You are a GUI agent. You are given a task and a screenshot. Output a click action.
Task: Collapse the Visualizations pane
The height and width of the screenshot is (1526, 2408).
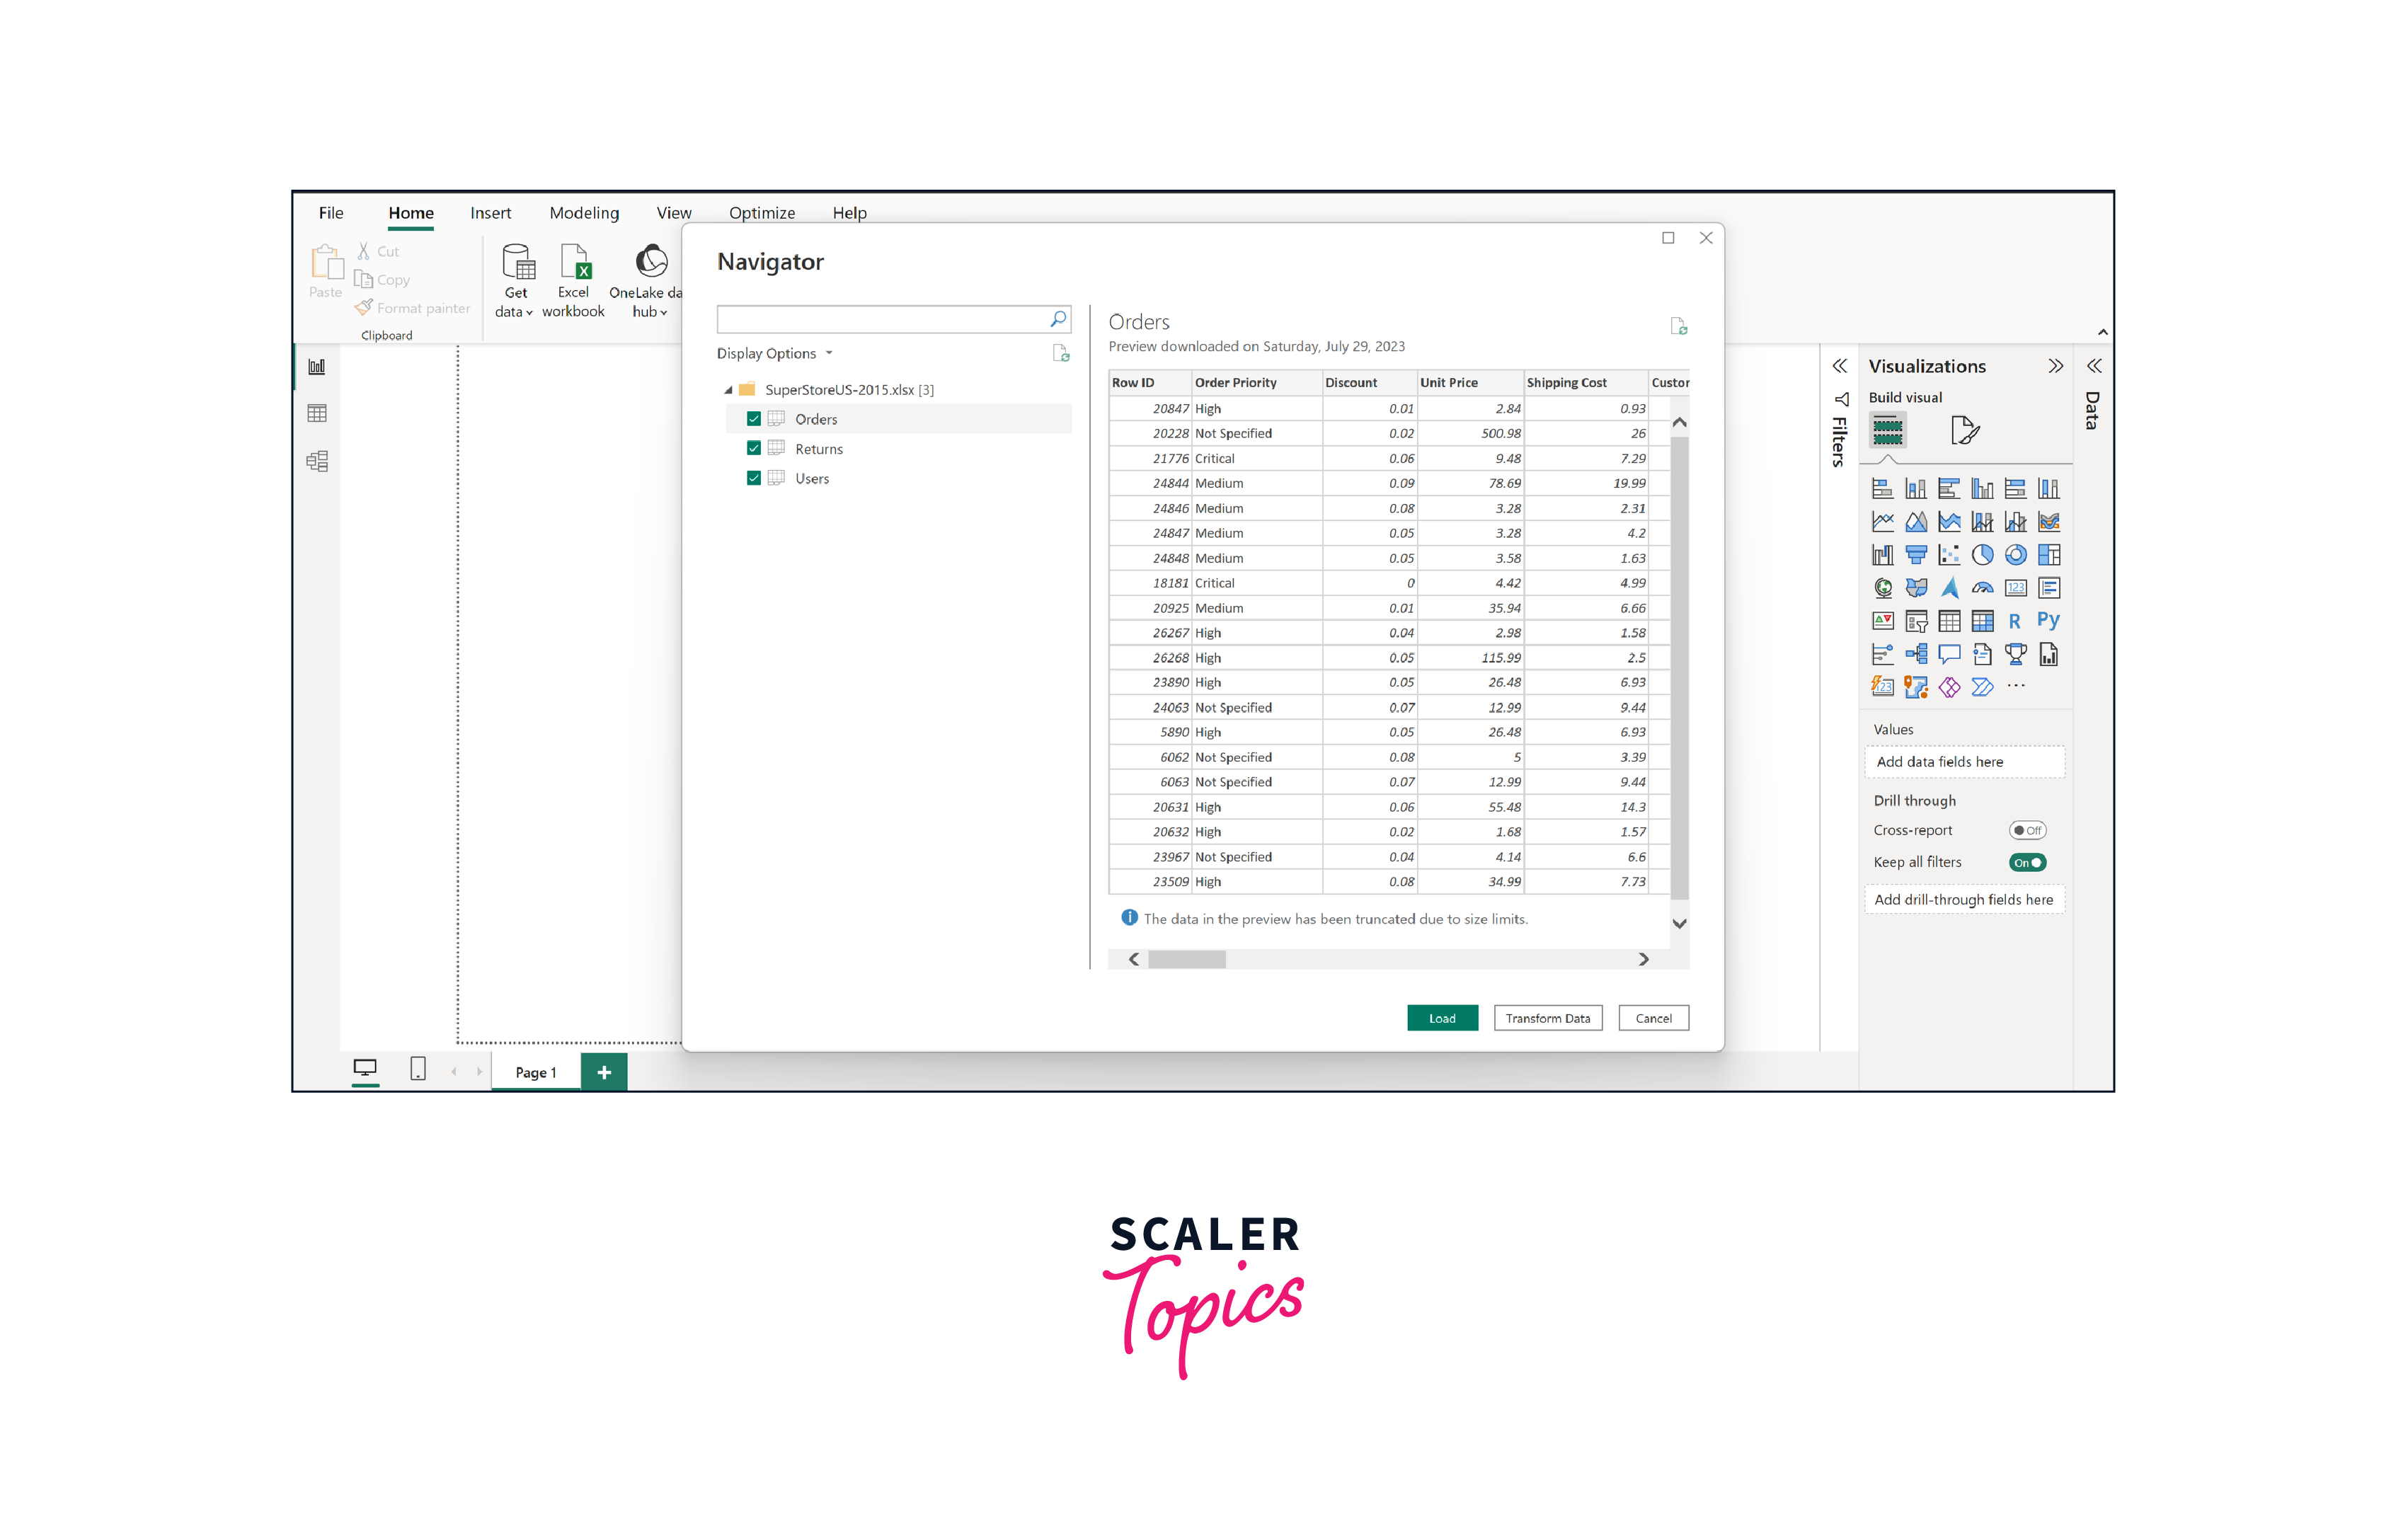tap(2055, 366)
